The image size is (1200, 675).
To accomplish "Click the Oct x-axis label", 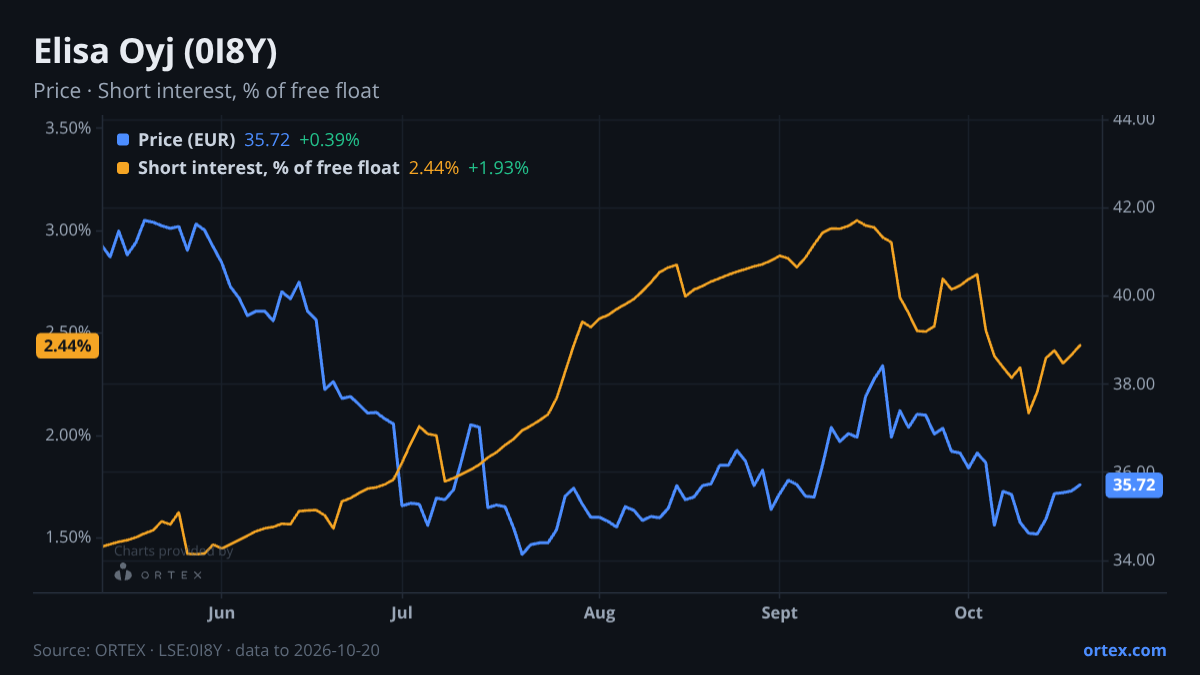I will coord(968,613).
